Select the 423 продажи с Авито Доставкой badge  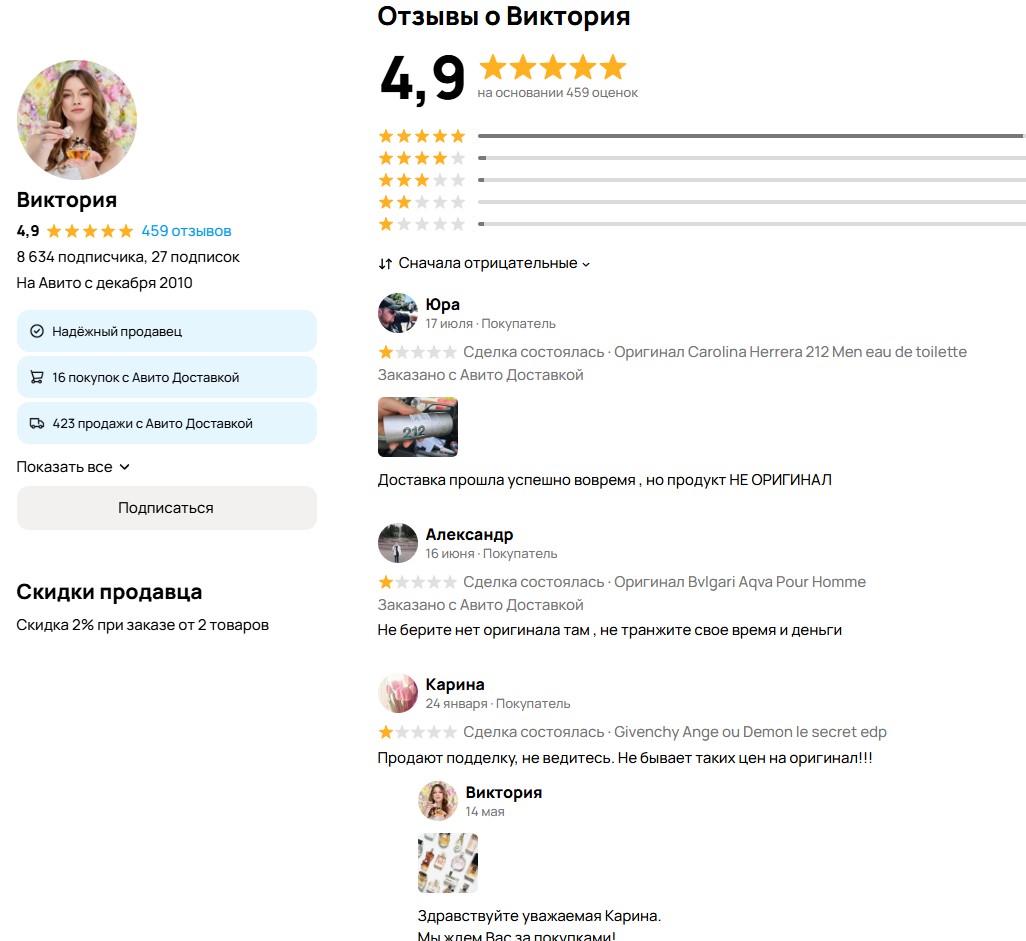tap(167, 423)
